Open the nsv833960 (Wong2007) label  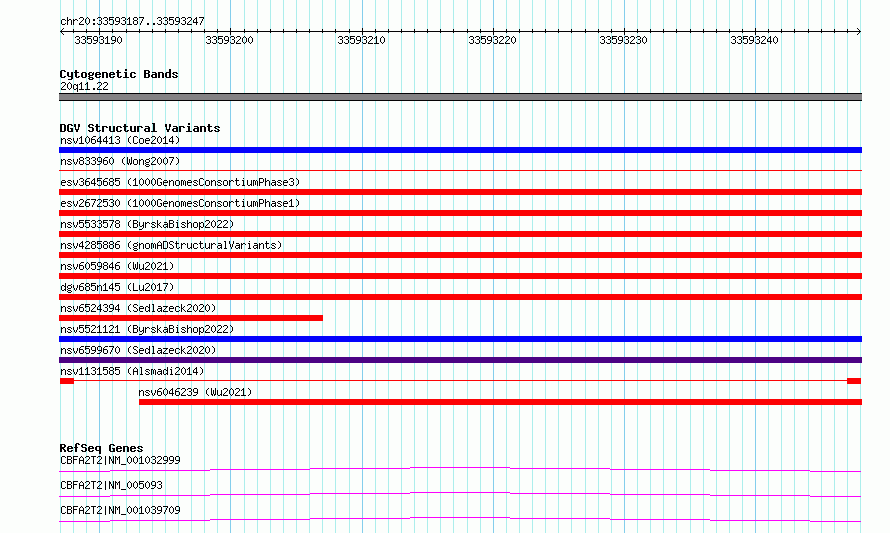120,161
